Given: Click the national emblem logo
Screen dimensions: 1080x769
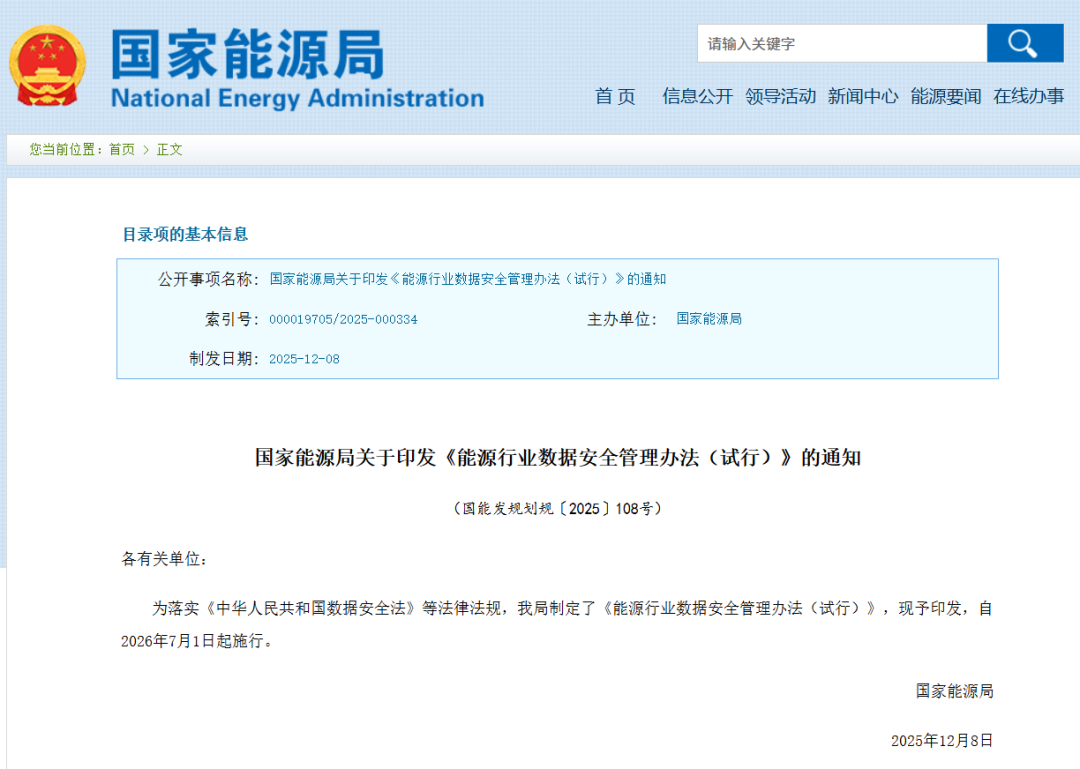Looking at the screenshot, I should [x=47, y=66].
